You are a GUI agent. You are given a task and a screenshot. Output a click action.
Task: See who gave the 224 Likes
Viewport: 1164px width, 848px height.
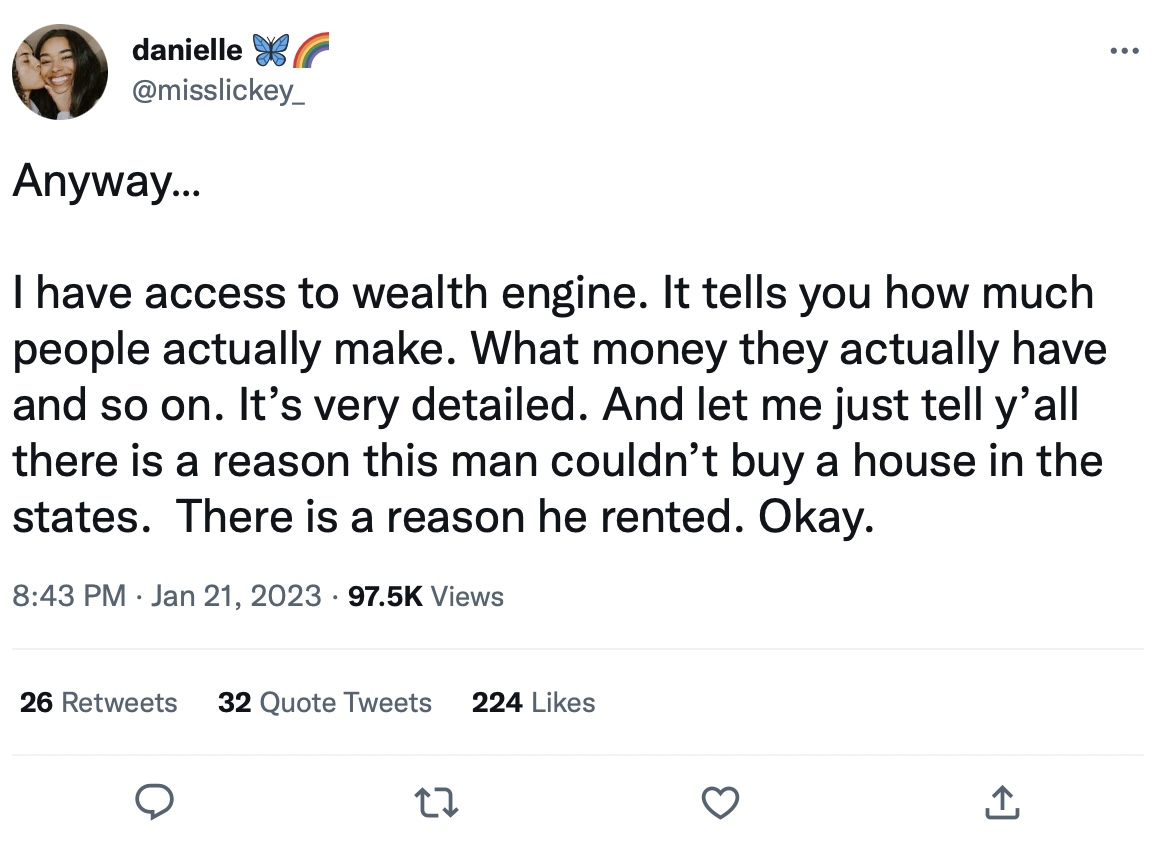[x=533, y=703]
